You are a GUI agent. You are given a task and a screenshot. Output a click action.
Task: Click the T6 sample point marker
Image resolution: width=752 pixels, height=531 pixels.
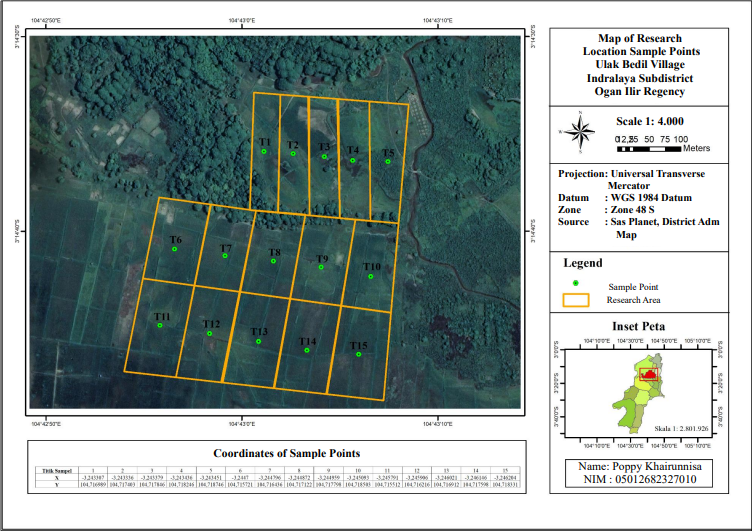175,249
